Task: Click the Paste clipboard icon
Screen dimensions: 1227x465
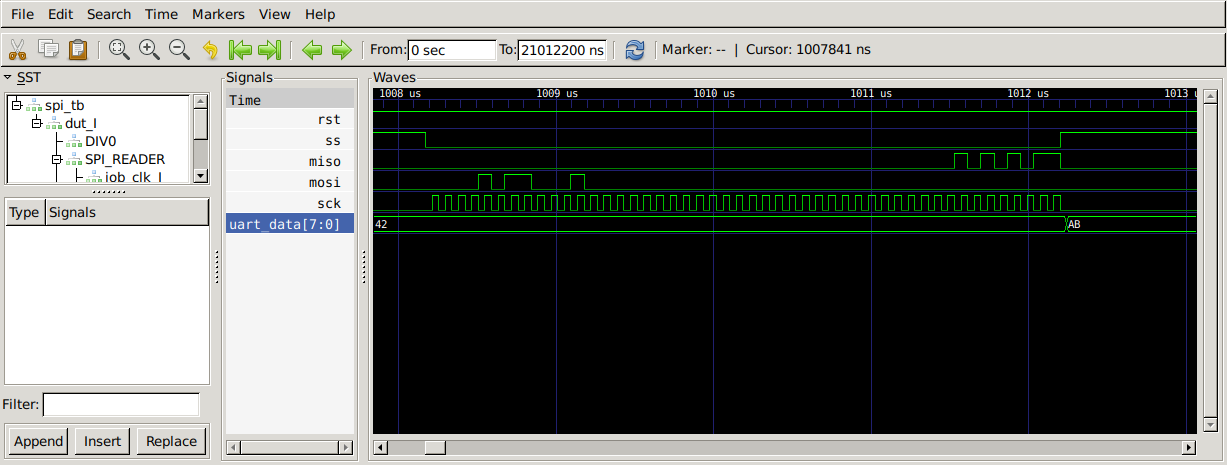Action: [77, 49]
